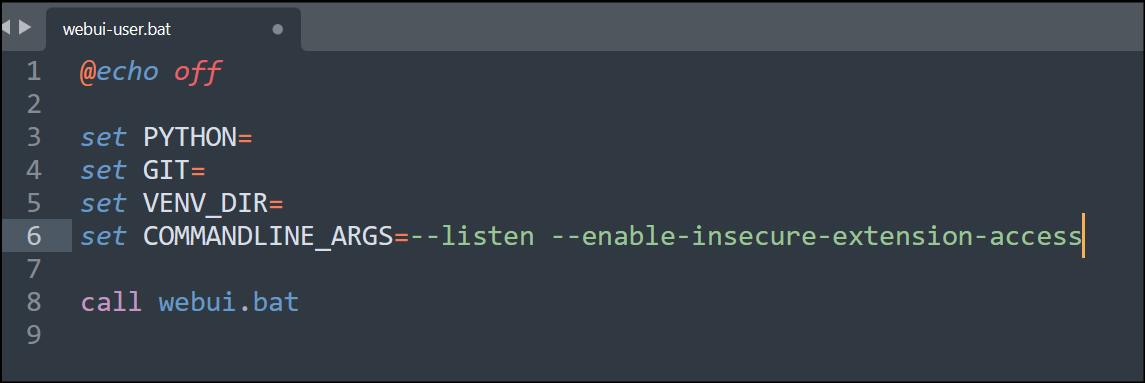Click the empty tab bar area beside the tab
Image resolution: width=1145 pixels, height=383 pixels.
tap(723, 28)
